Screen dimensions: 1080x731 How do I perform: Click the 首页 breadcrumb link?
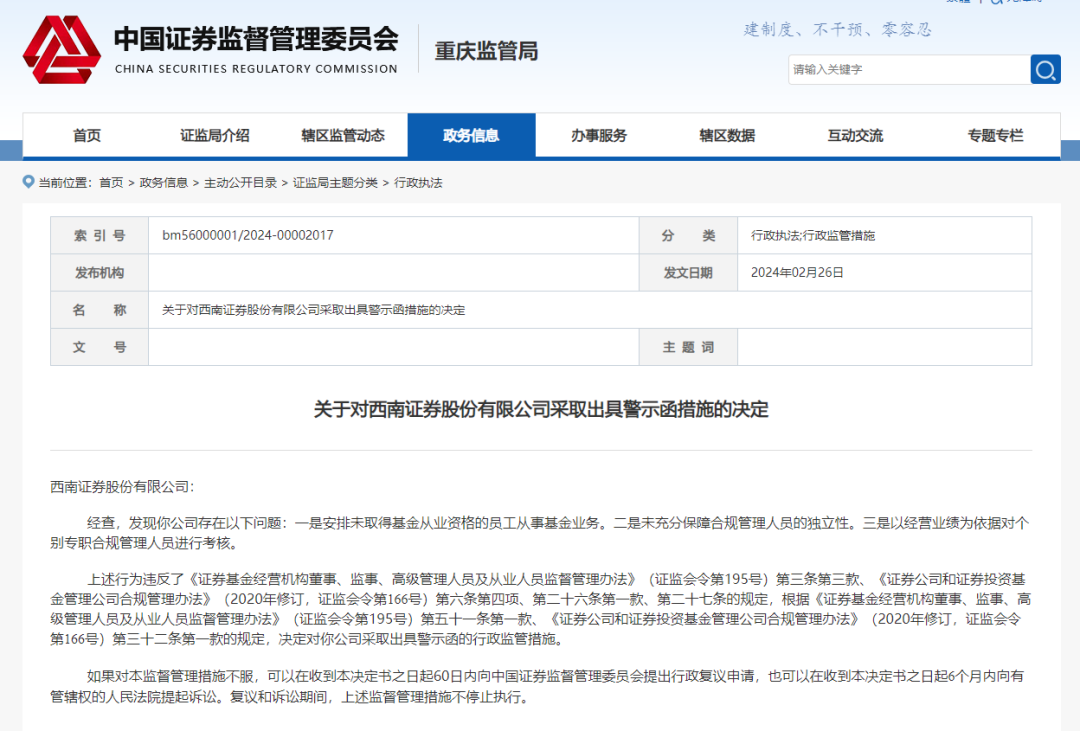pos(111,183)
